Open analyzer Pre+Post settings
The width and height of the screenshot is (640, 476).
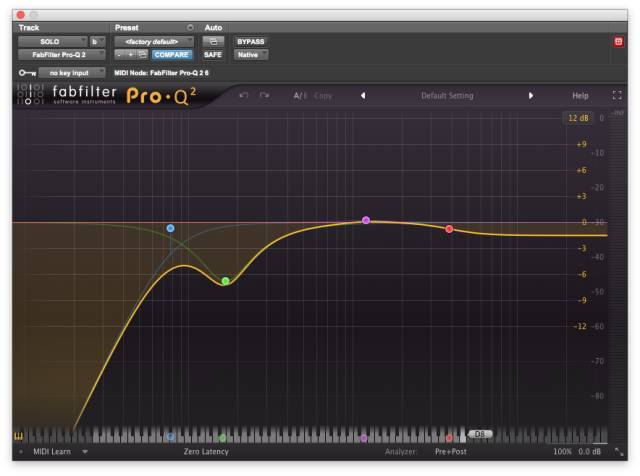pos(451,452)
